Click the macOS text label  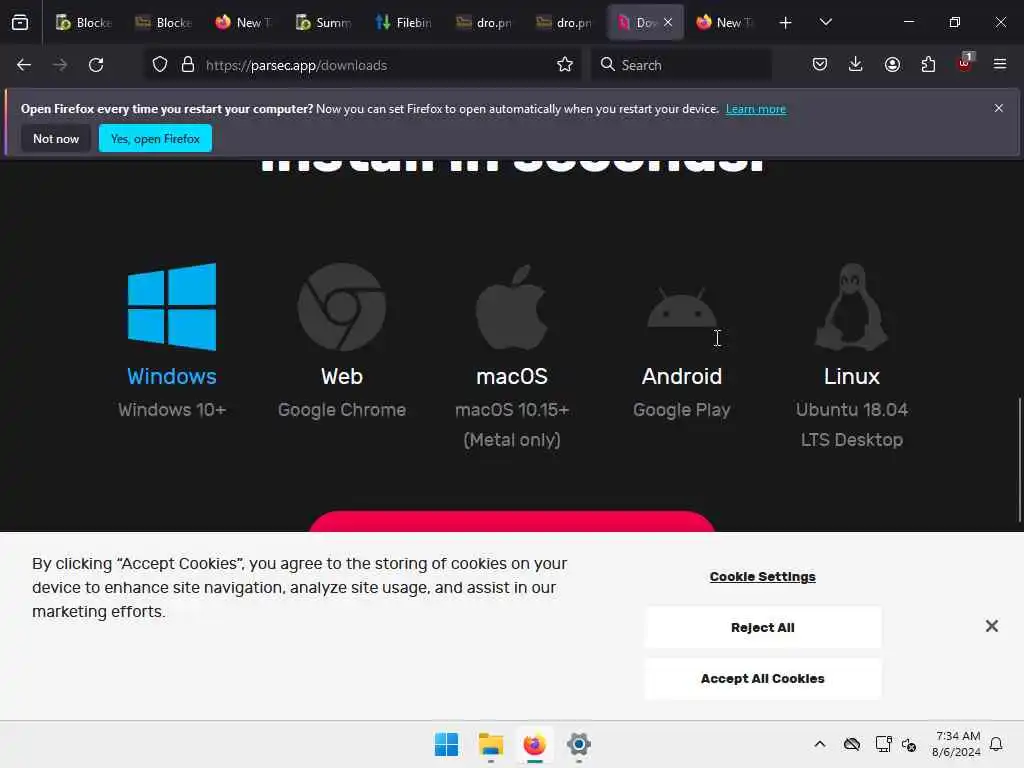pos(512,377)
